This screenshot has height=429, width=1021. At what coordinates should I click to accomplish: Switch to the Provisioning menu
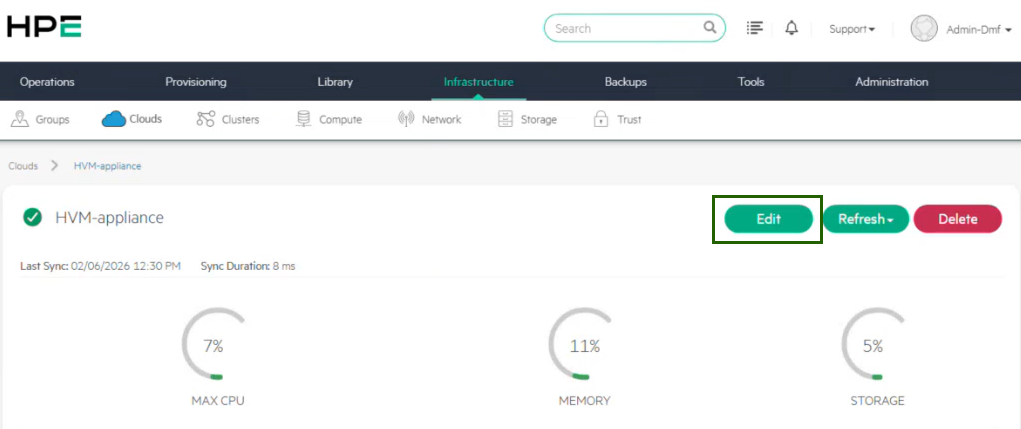[x=196, y=82]
